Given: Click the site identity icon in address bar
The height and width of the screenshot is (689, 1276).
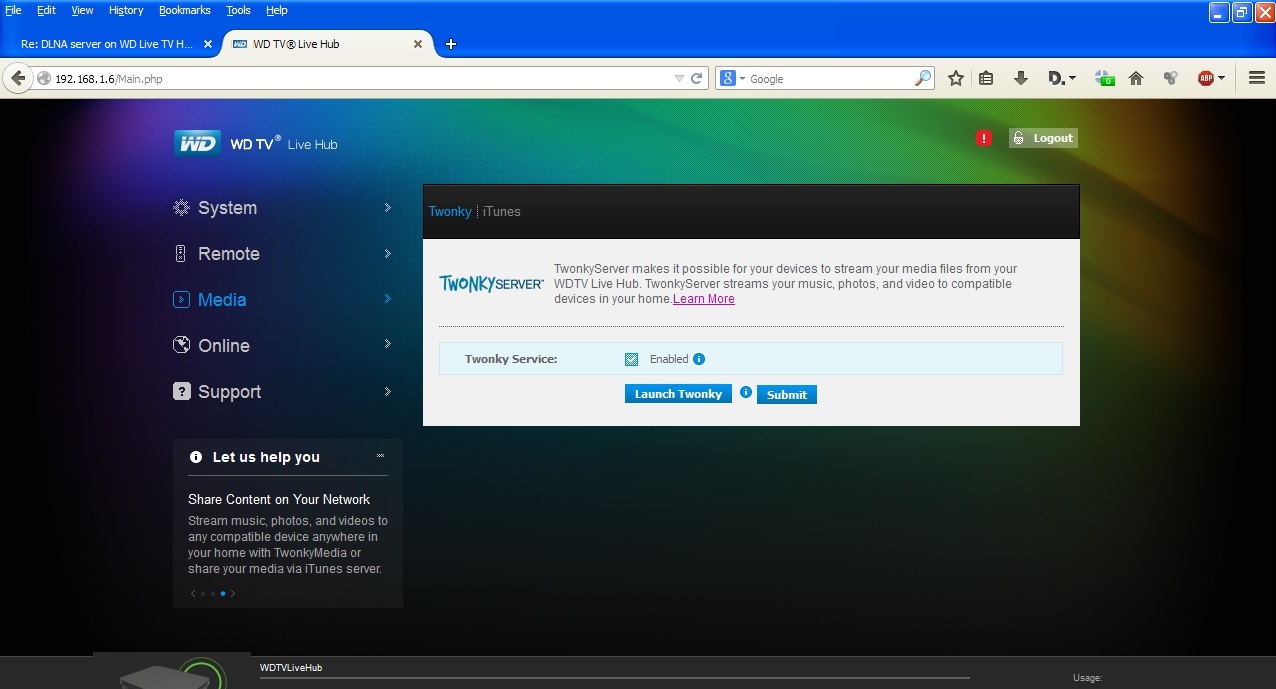Looking at the screenshot, I should (x=44, y=78).
